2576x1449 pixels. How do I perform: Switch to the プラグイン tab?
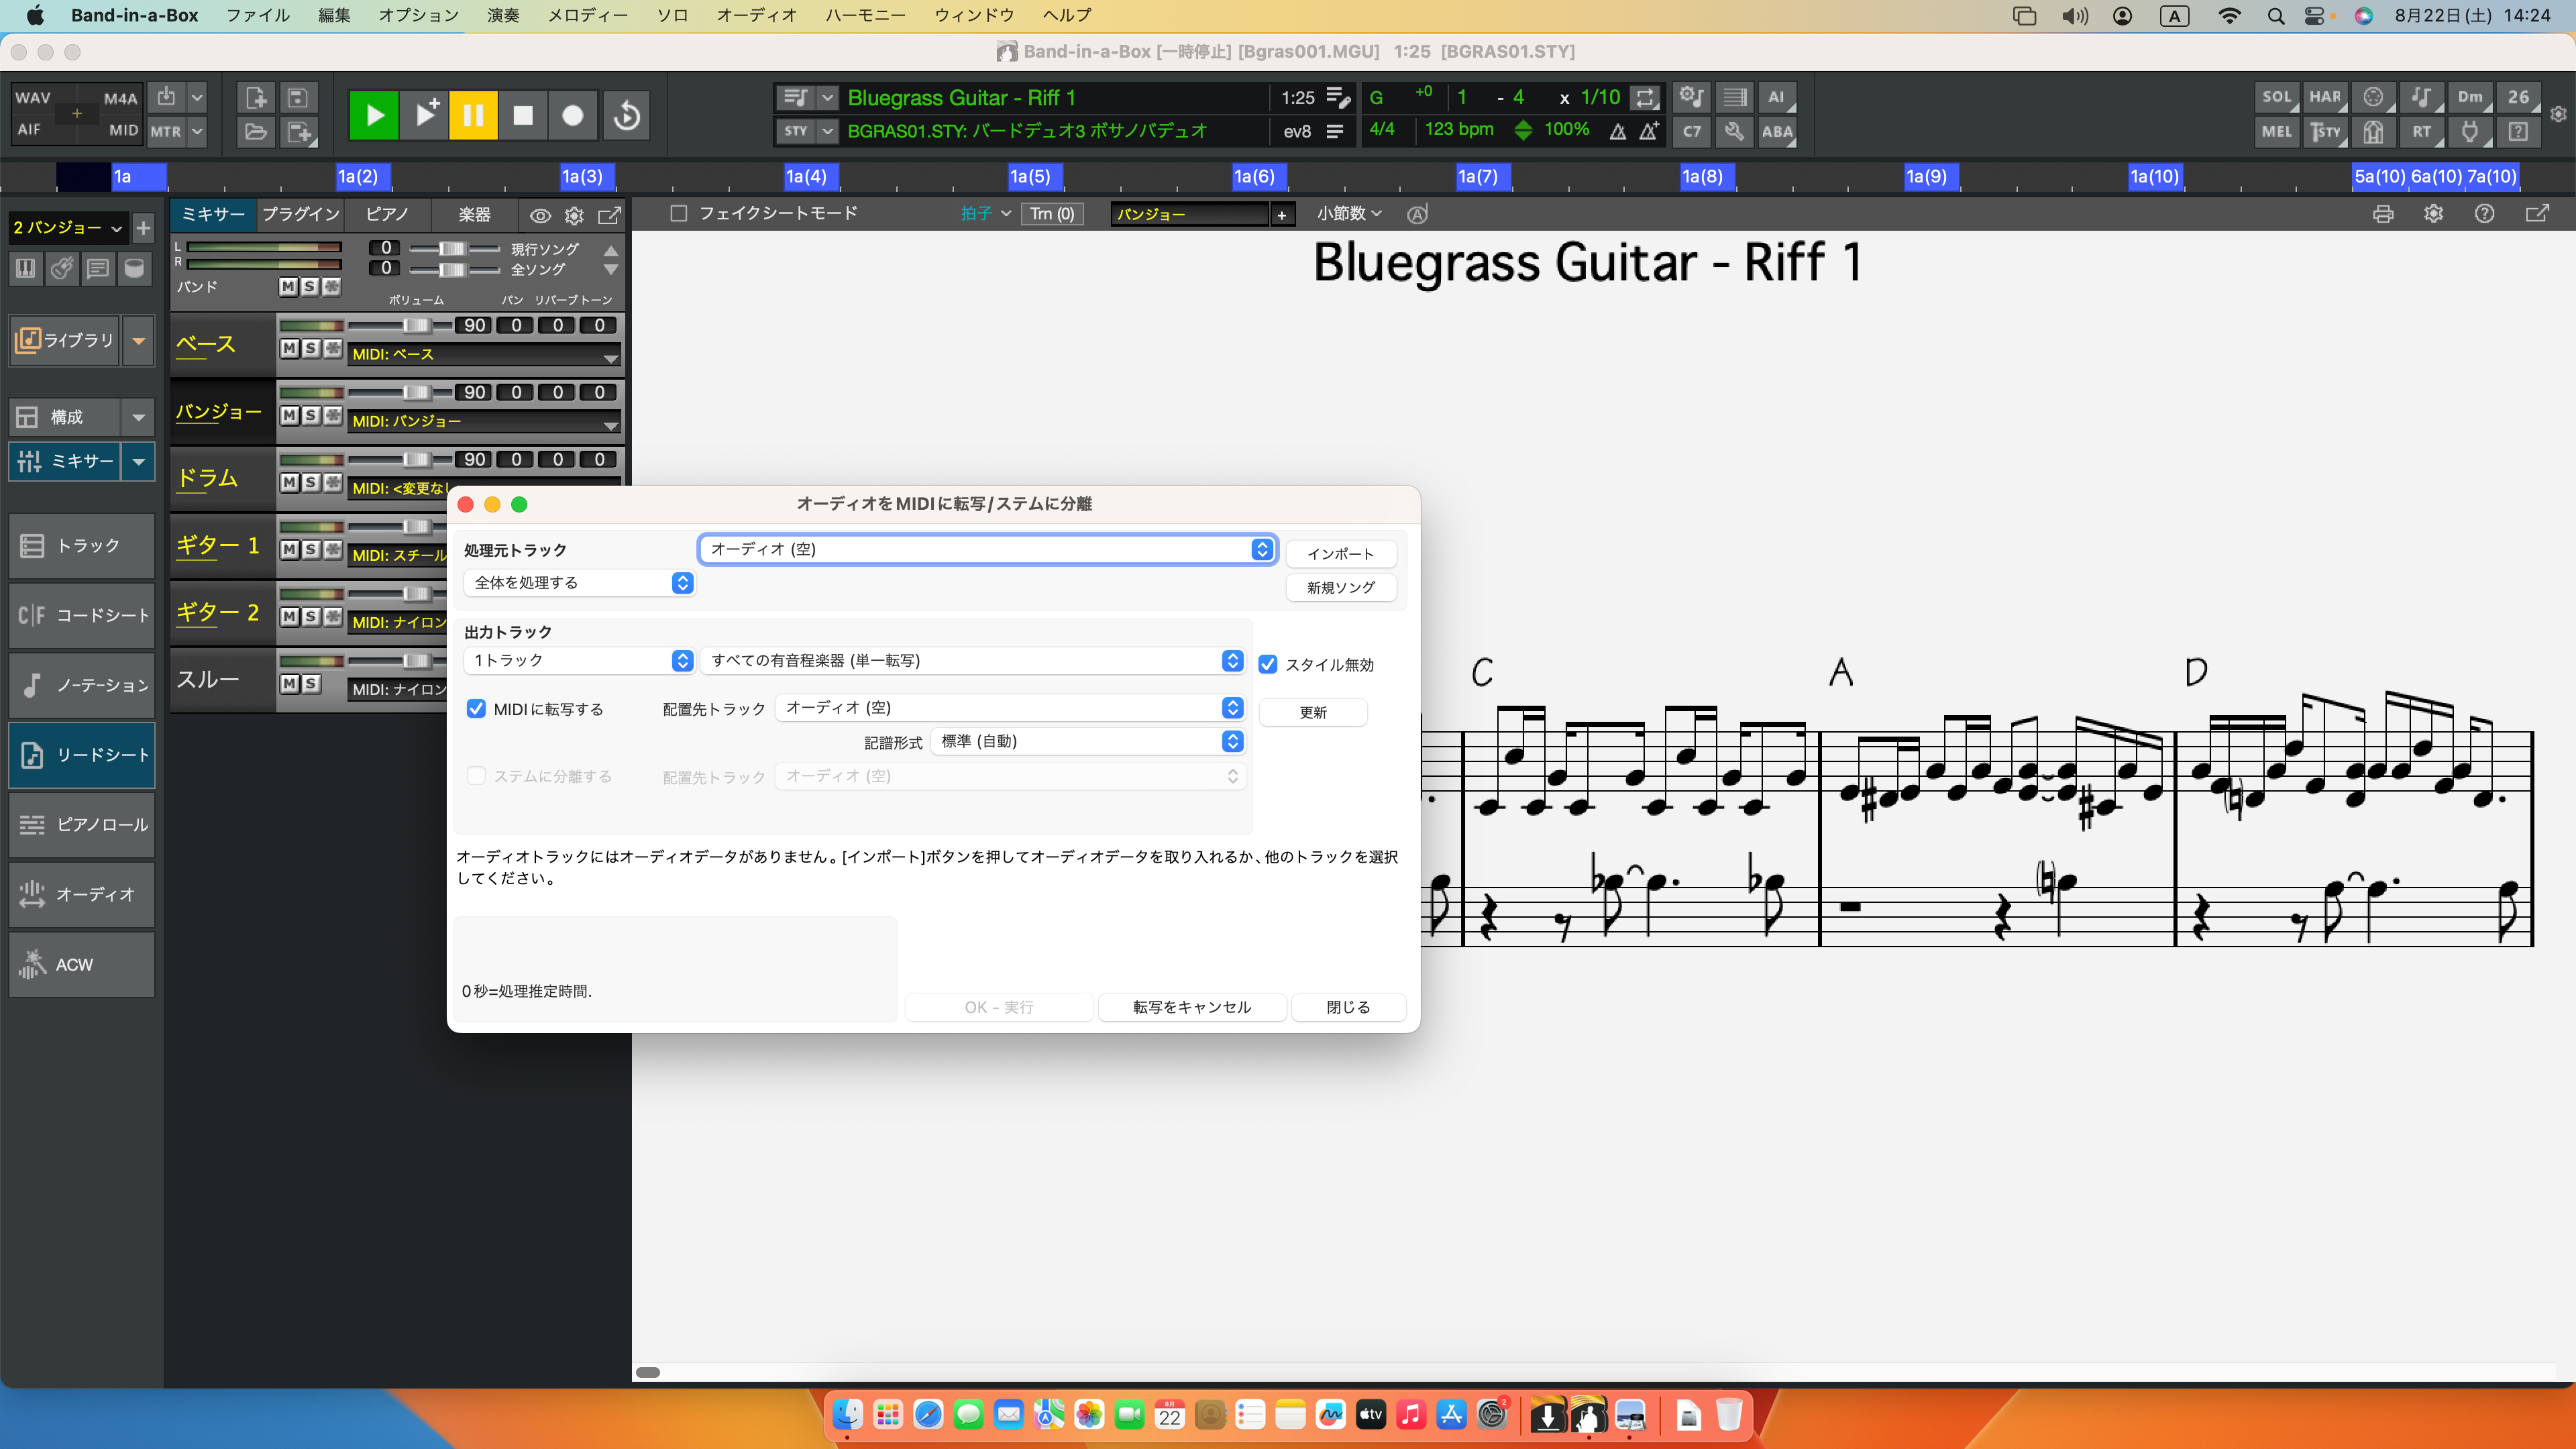301,214
